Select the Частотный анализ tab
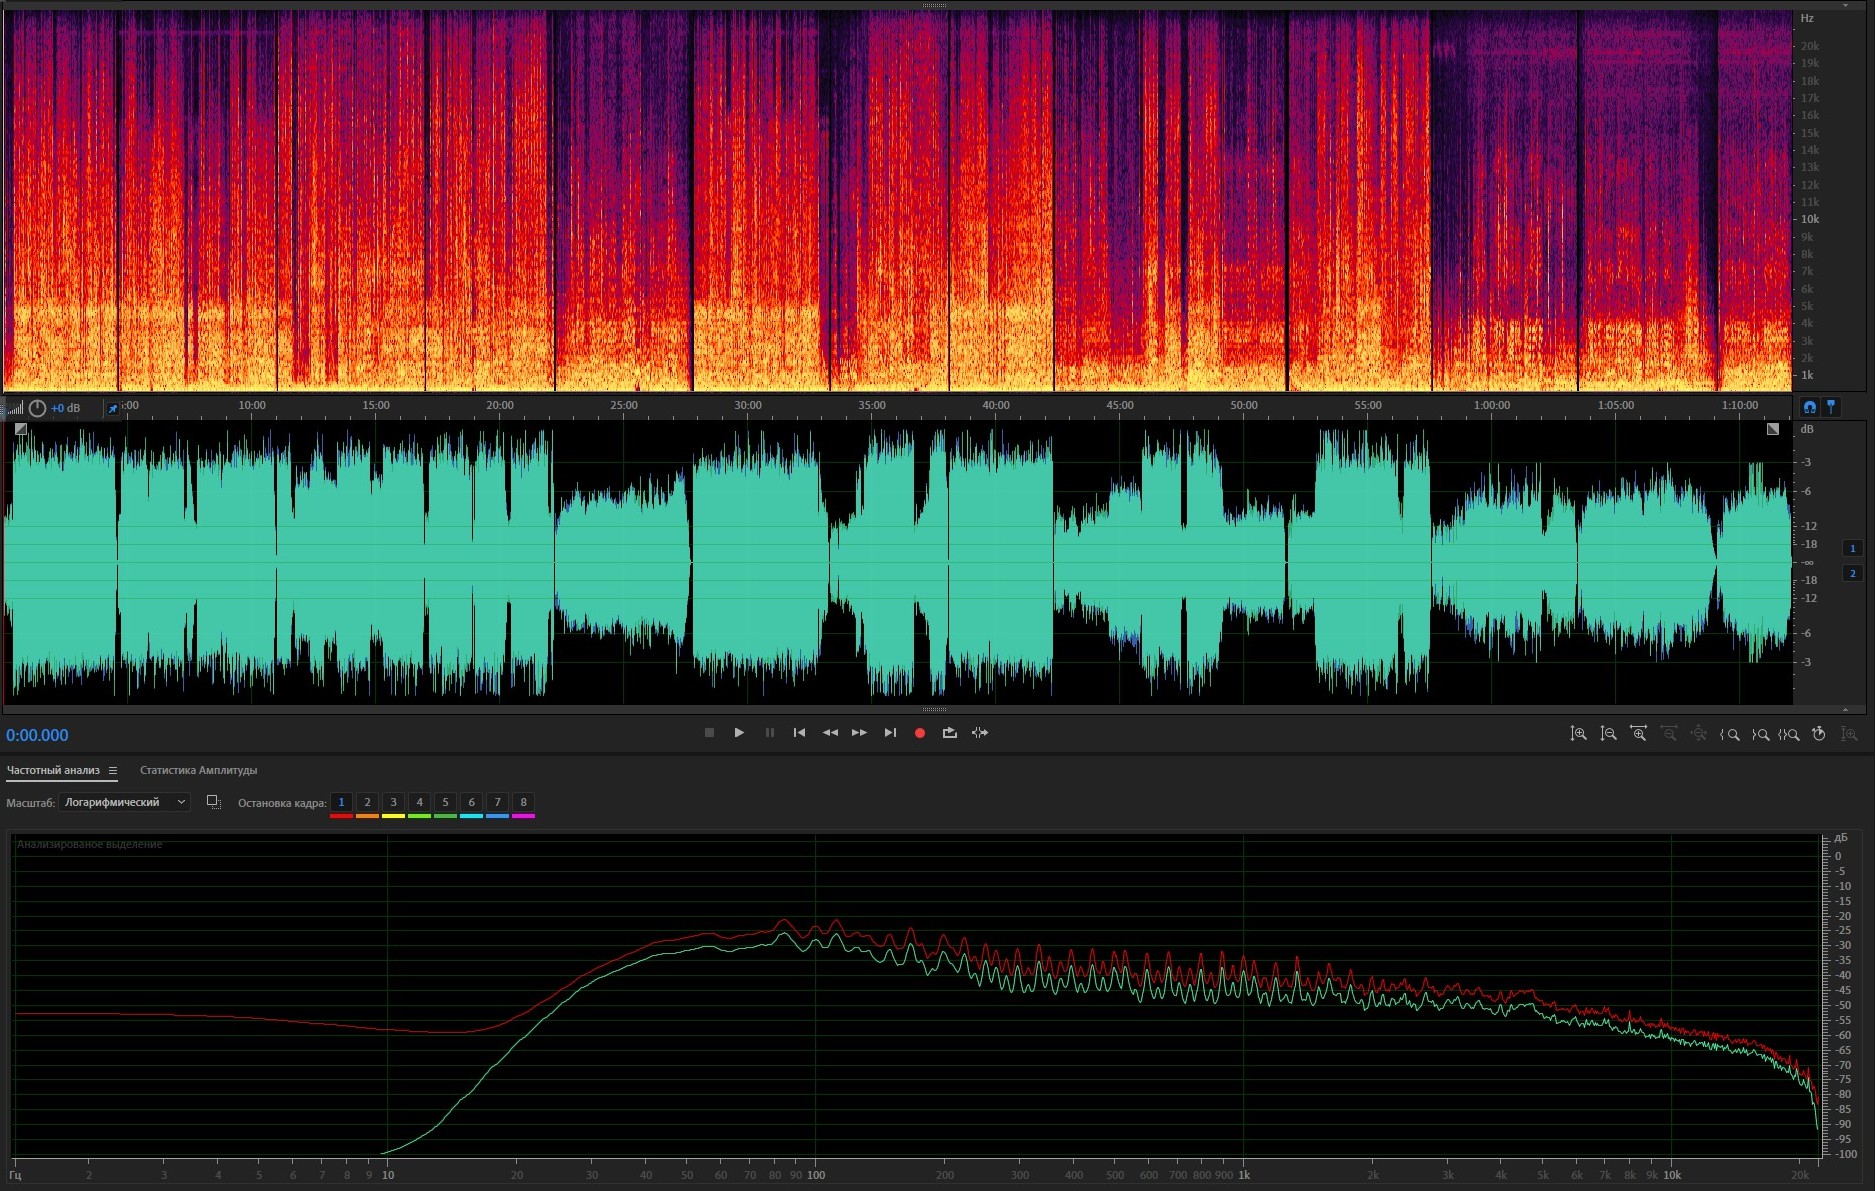Screen dimensions: 1875x1191 click(53, 771)
